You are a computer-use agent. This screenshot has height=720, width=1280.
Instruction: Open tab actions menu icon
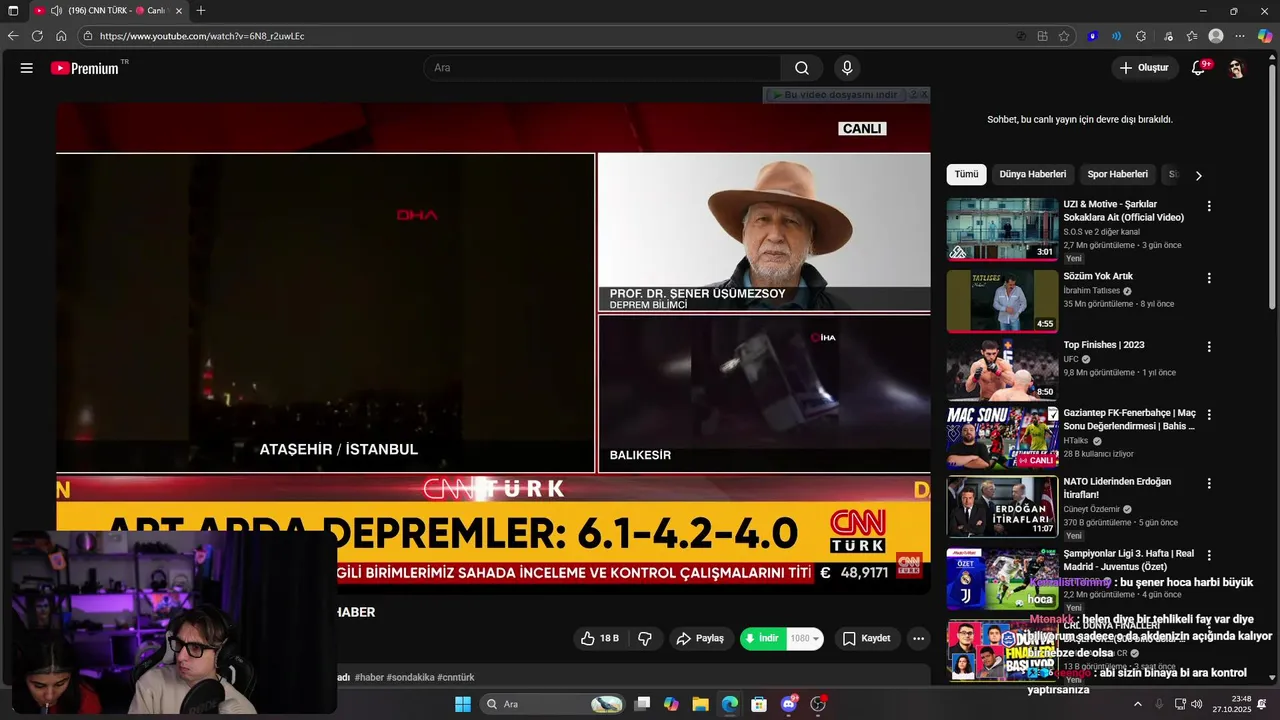pos(13,10)
